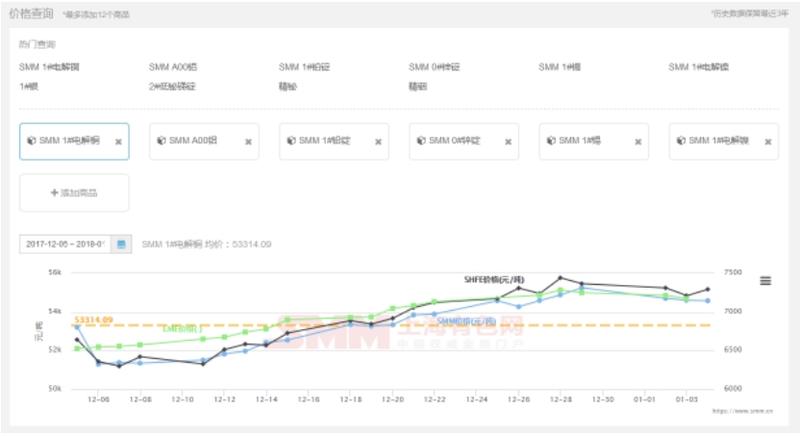Viewport: 800px width, 436px height.
Task: Click the 56k left-axis value
Action: tap(55, 272)
